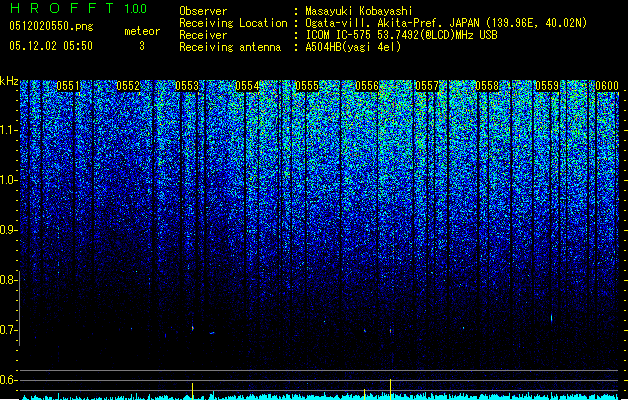Click the Receiving antenna label

coord(230,47)
